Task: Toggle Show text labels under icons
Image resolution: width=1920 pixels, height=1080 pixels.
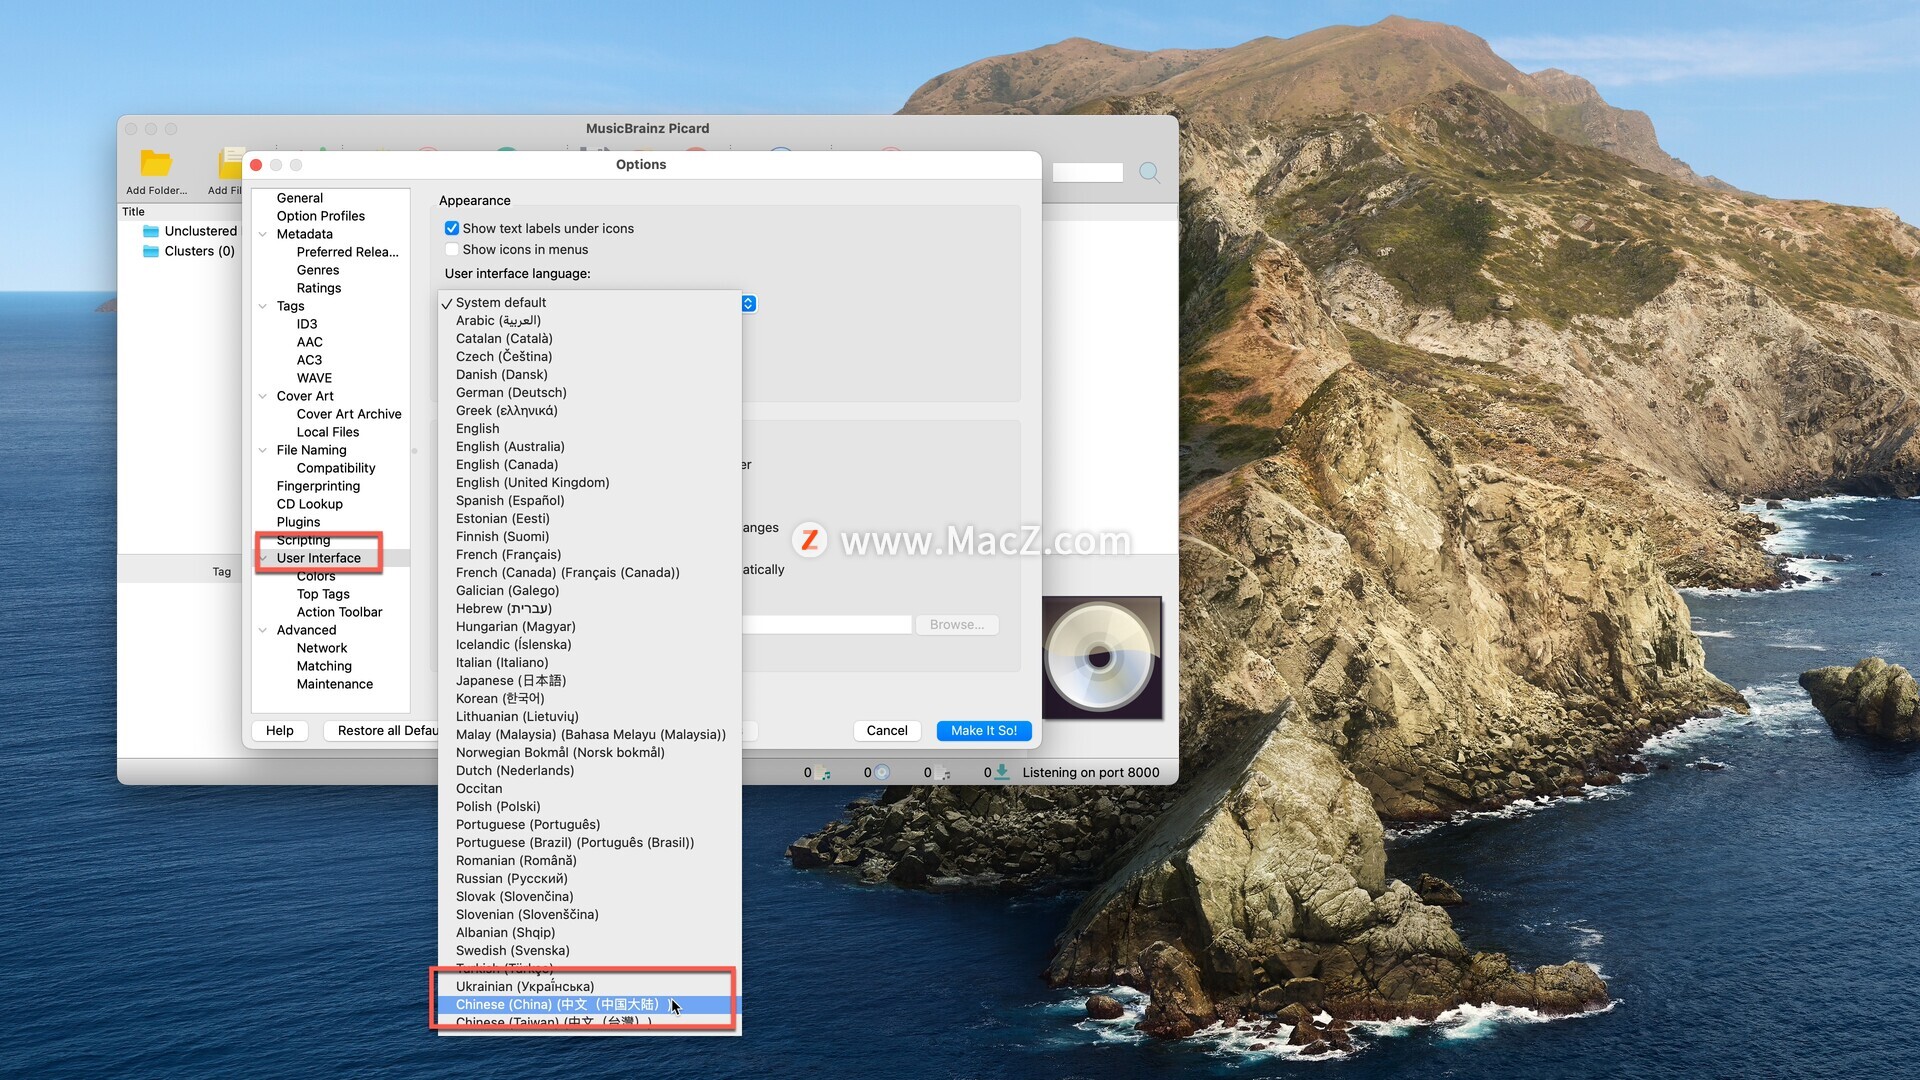Action: [x=452, y=228]
